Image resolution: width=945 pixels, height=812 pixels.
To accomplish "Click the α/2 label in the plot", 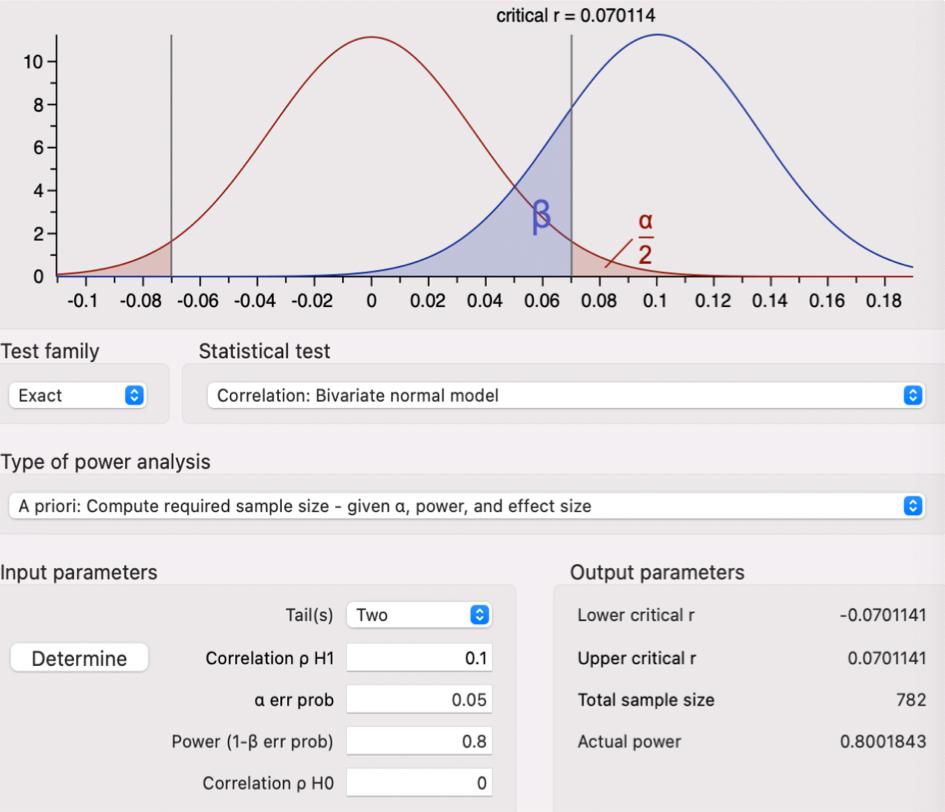I will pos(645,238).
